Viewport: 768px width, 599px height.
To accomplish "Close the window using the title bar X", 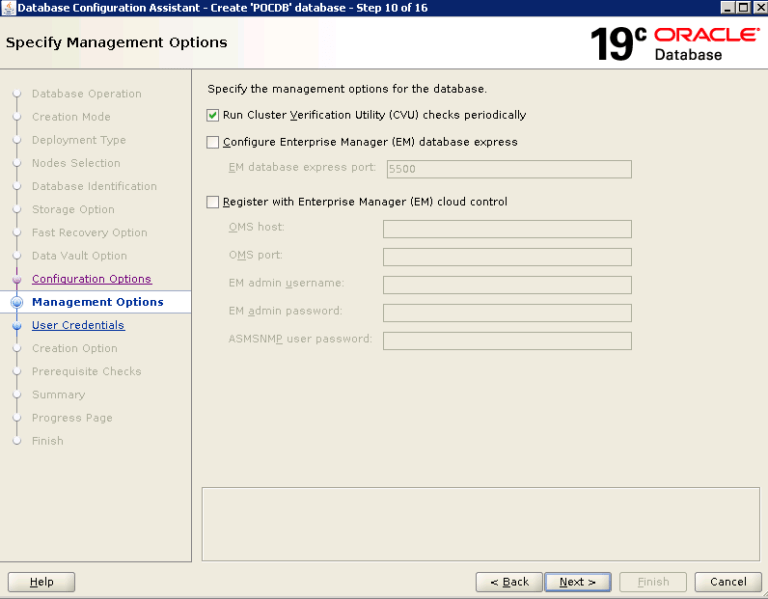I will coord(757,8).
